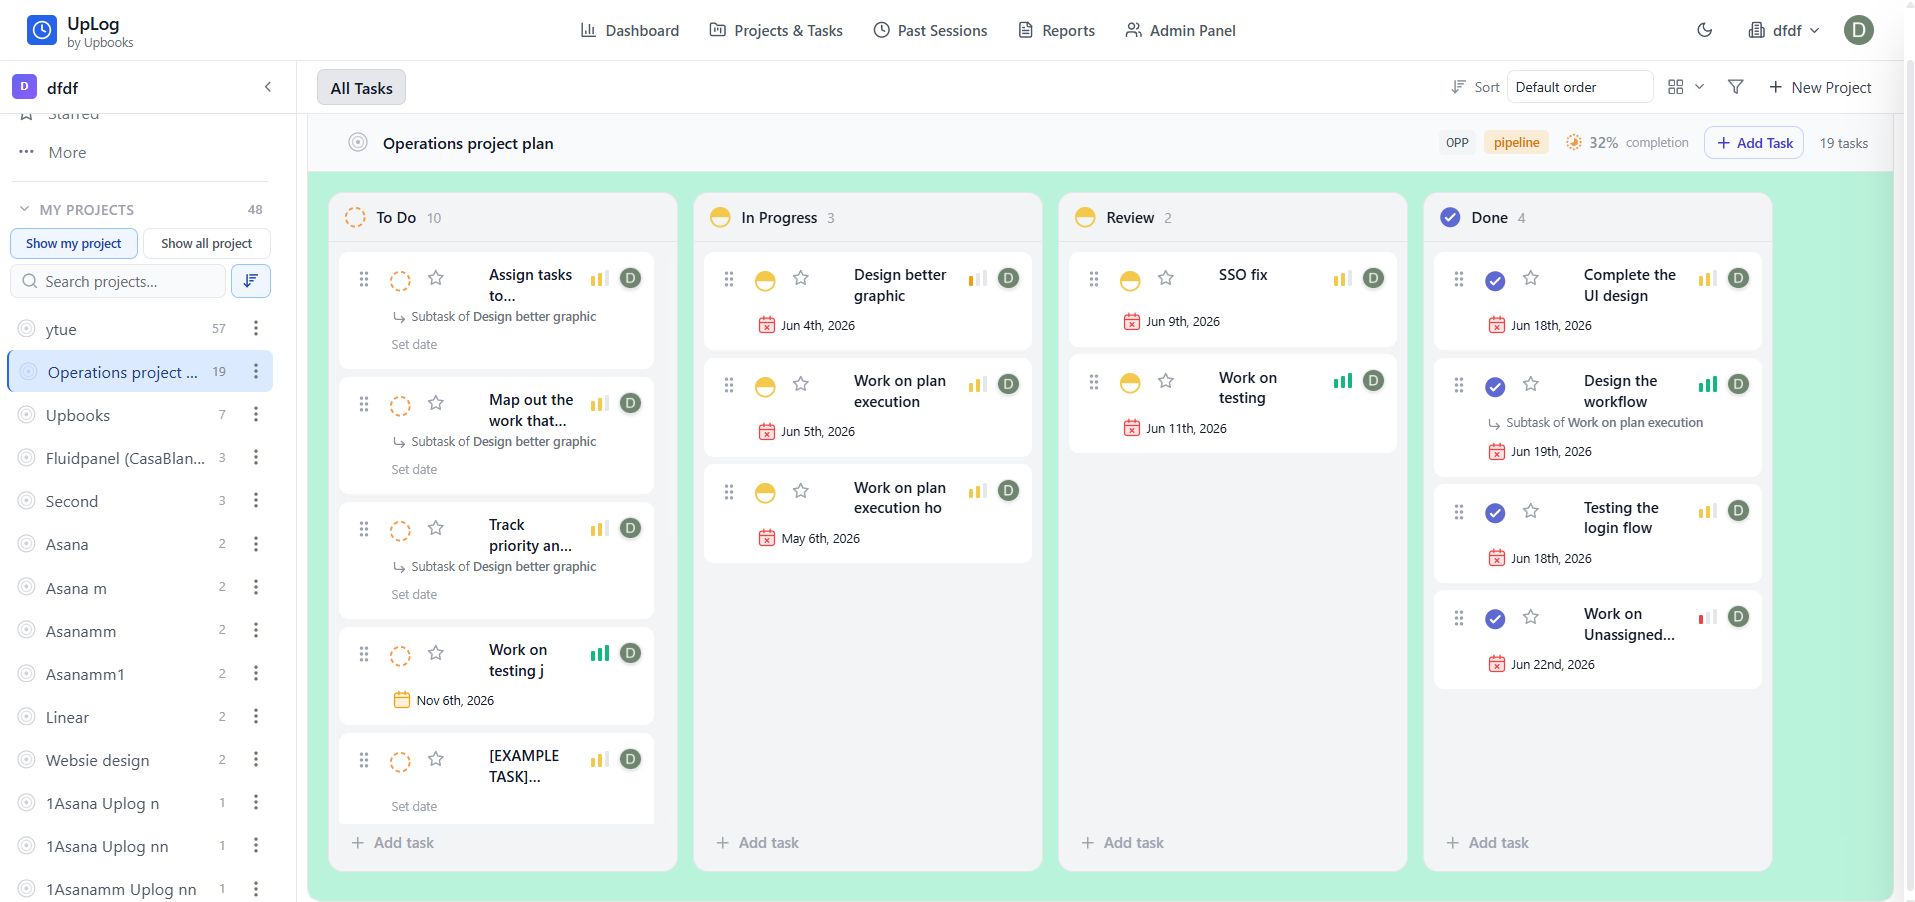Toggle status circle of Track priority an...
Screen dimensions: 1915x902
(x=400, y=531)
